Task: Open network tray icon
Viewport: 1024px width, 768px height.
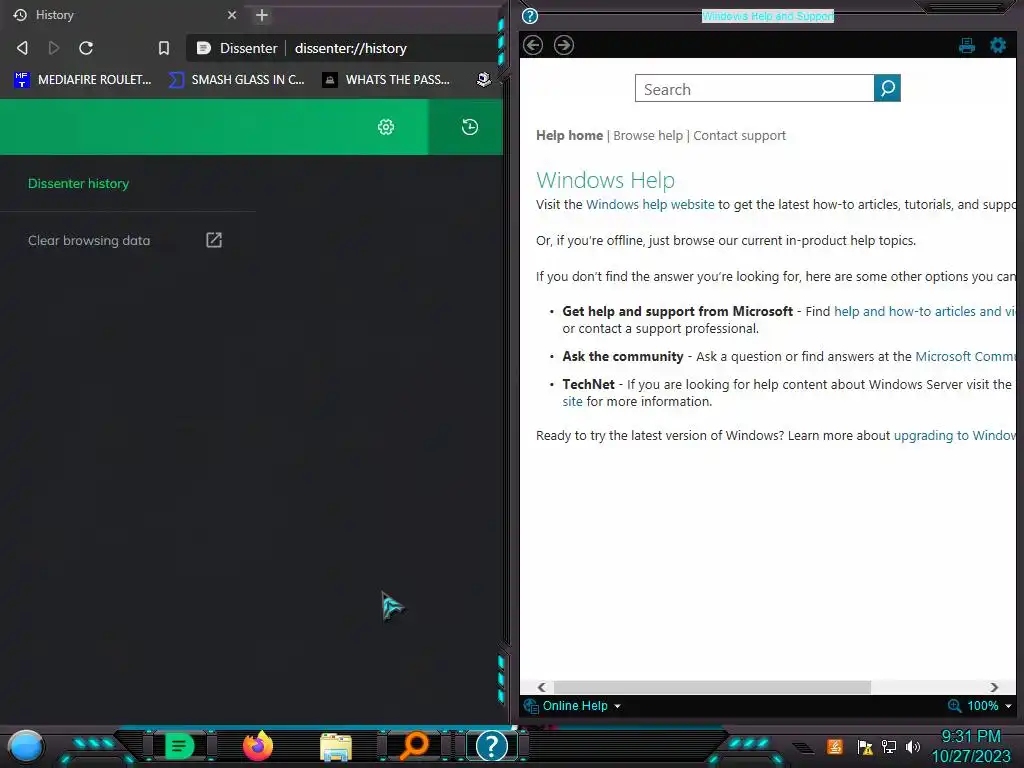Action: (889, 746)
